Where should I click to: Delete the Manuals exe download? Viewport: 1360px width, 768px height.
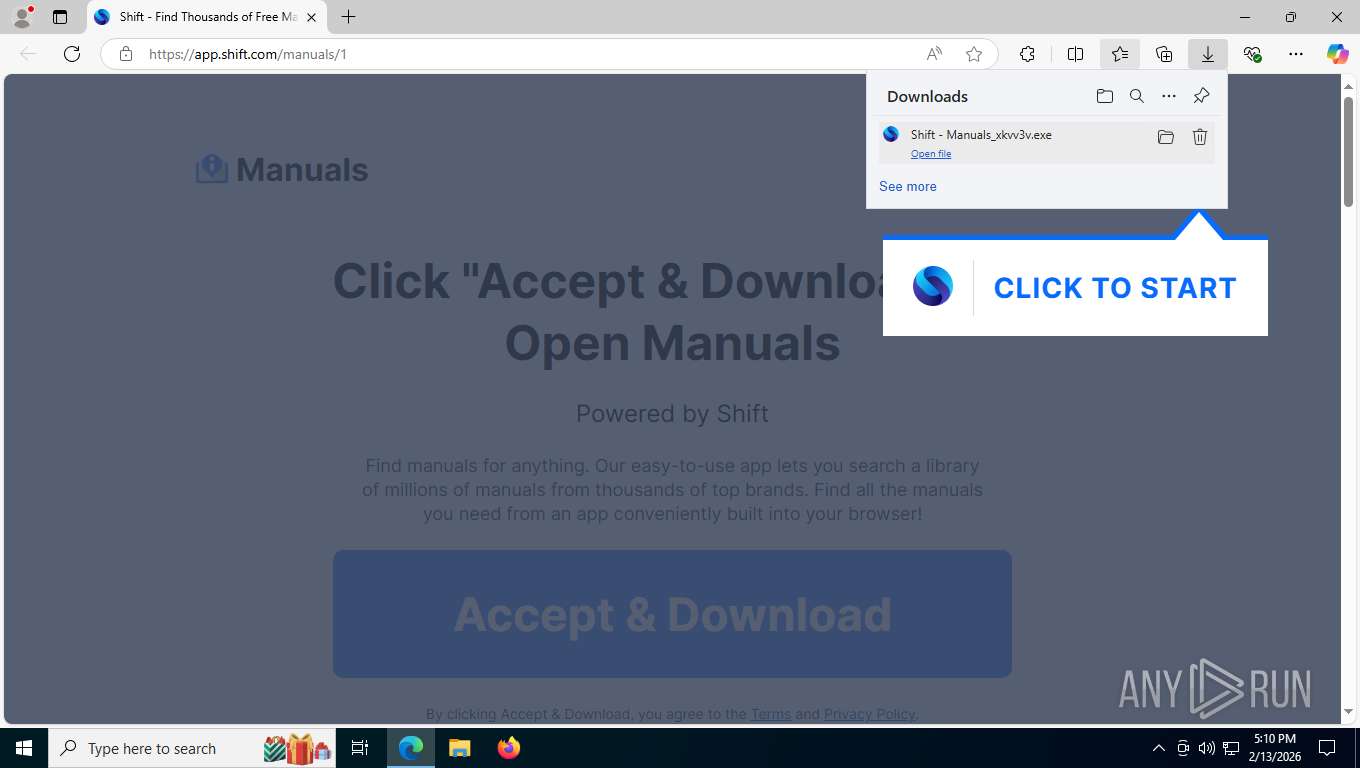(x=1200, y=137)
